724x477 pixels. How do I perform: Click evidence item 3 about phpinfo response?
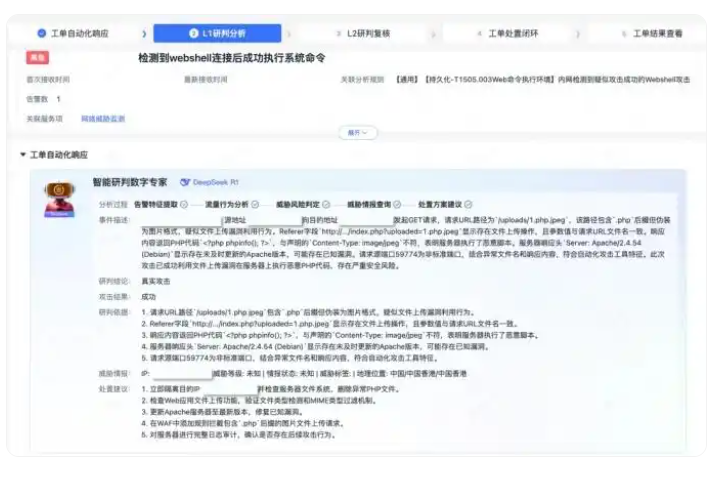pyautogui.click(x=340, y=335)
